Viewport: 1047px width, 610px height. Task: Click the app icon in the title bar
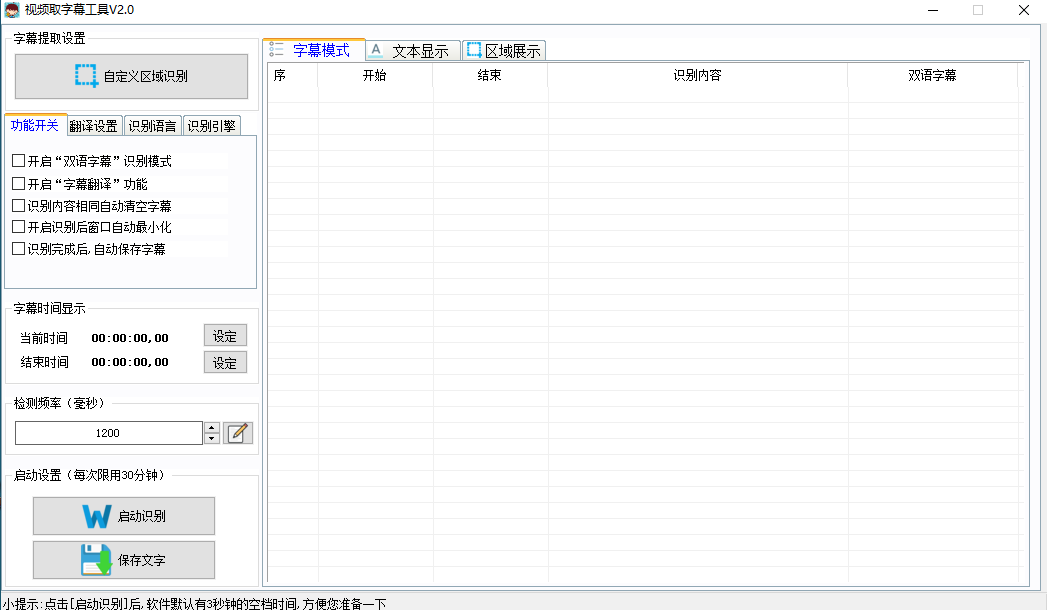point(12,10)
